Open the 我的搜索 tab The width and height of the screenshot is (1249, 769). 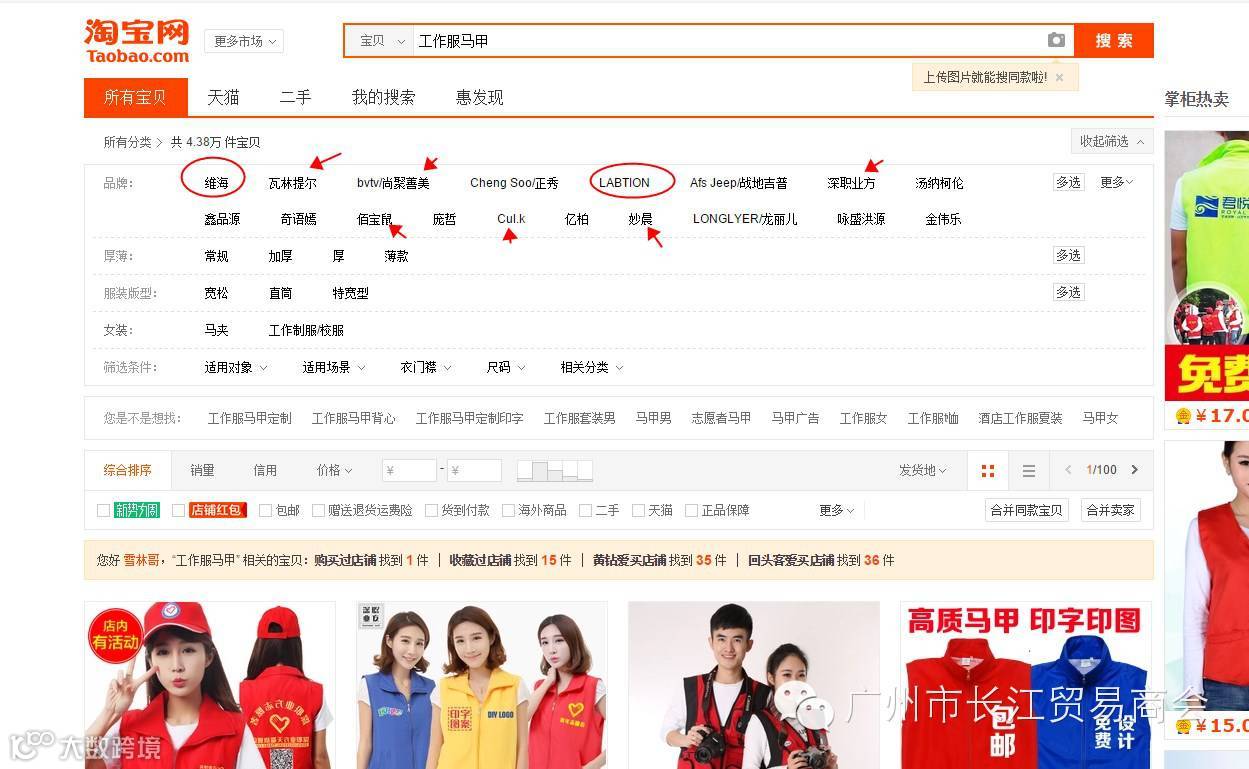point(383,97)
